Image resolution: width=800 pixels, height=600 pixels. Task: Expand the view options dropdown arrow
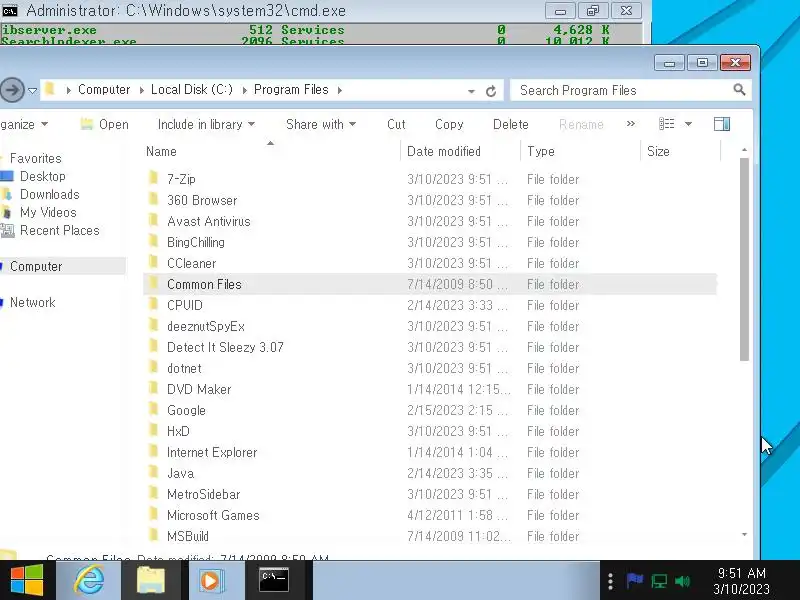click(688, 124)
